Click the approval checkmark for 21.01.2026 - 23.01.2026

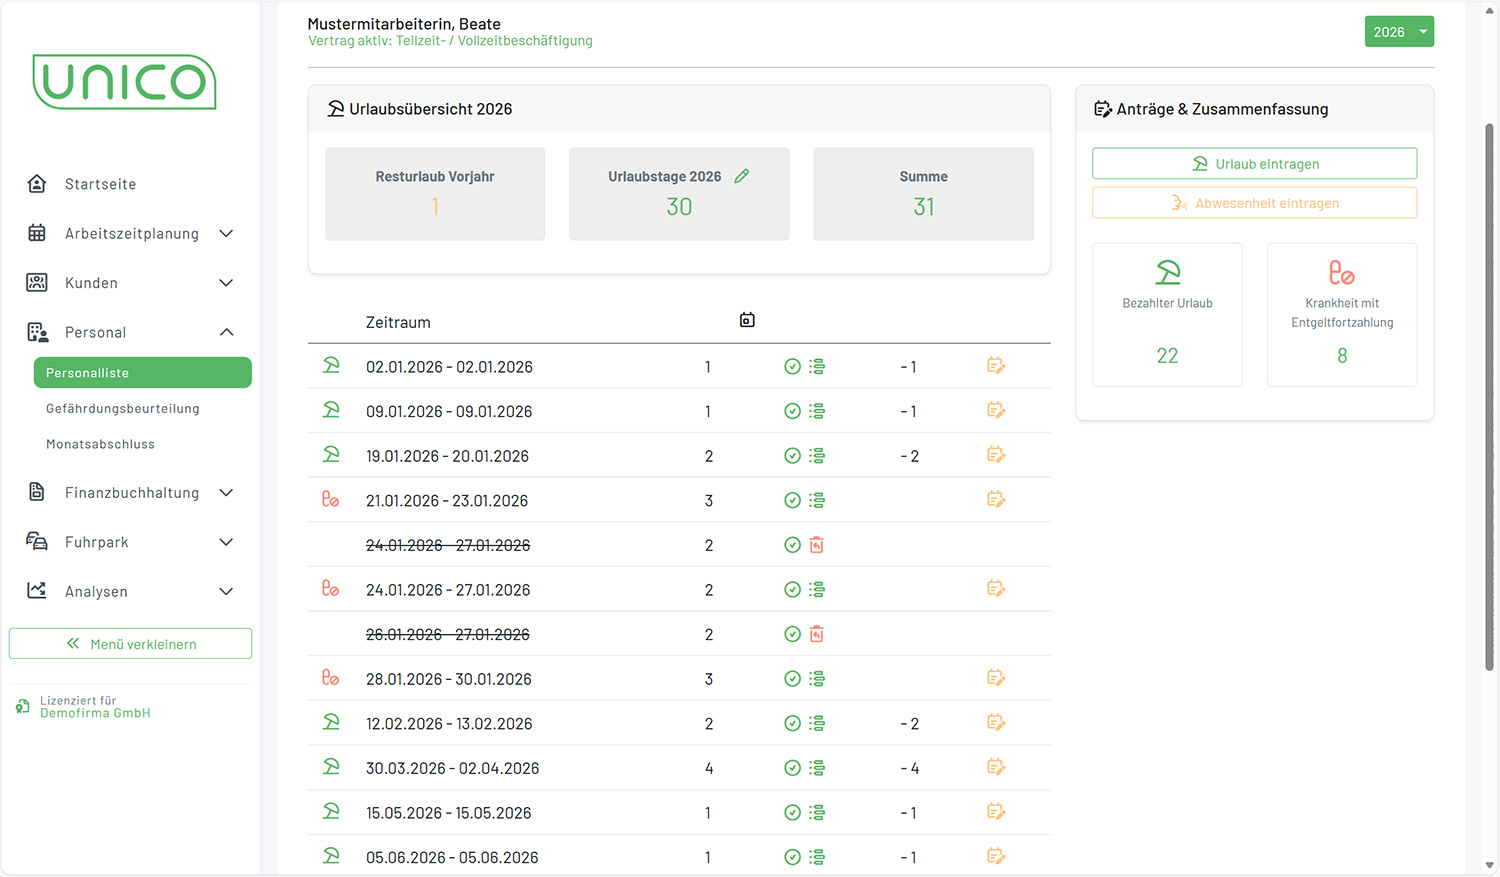[x=792, y=500]
